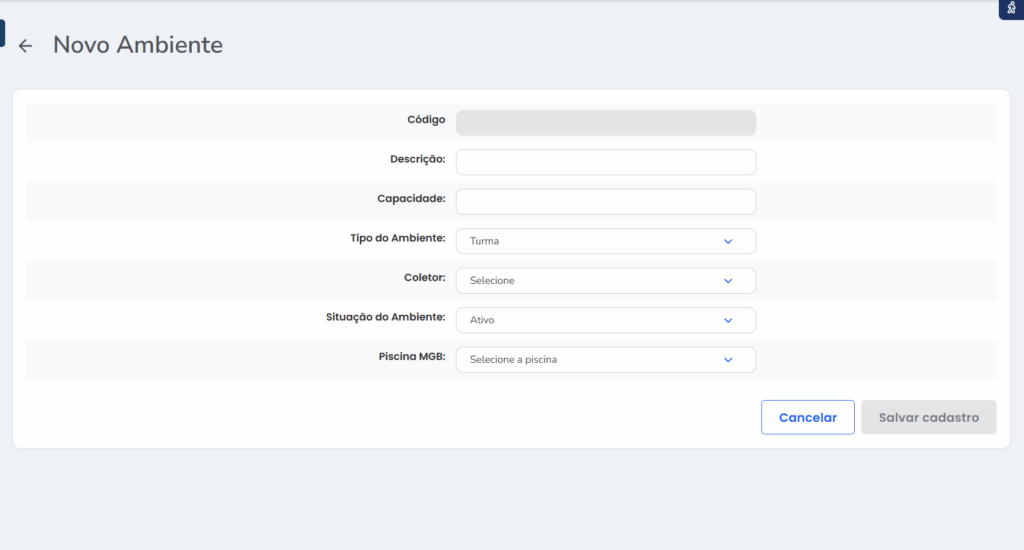
Task: Open the dropdown showing Ativo
Action: [x=590, y=320]
